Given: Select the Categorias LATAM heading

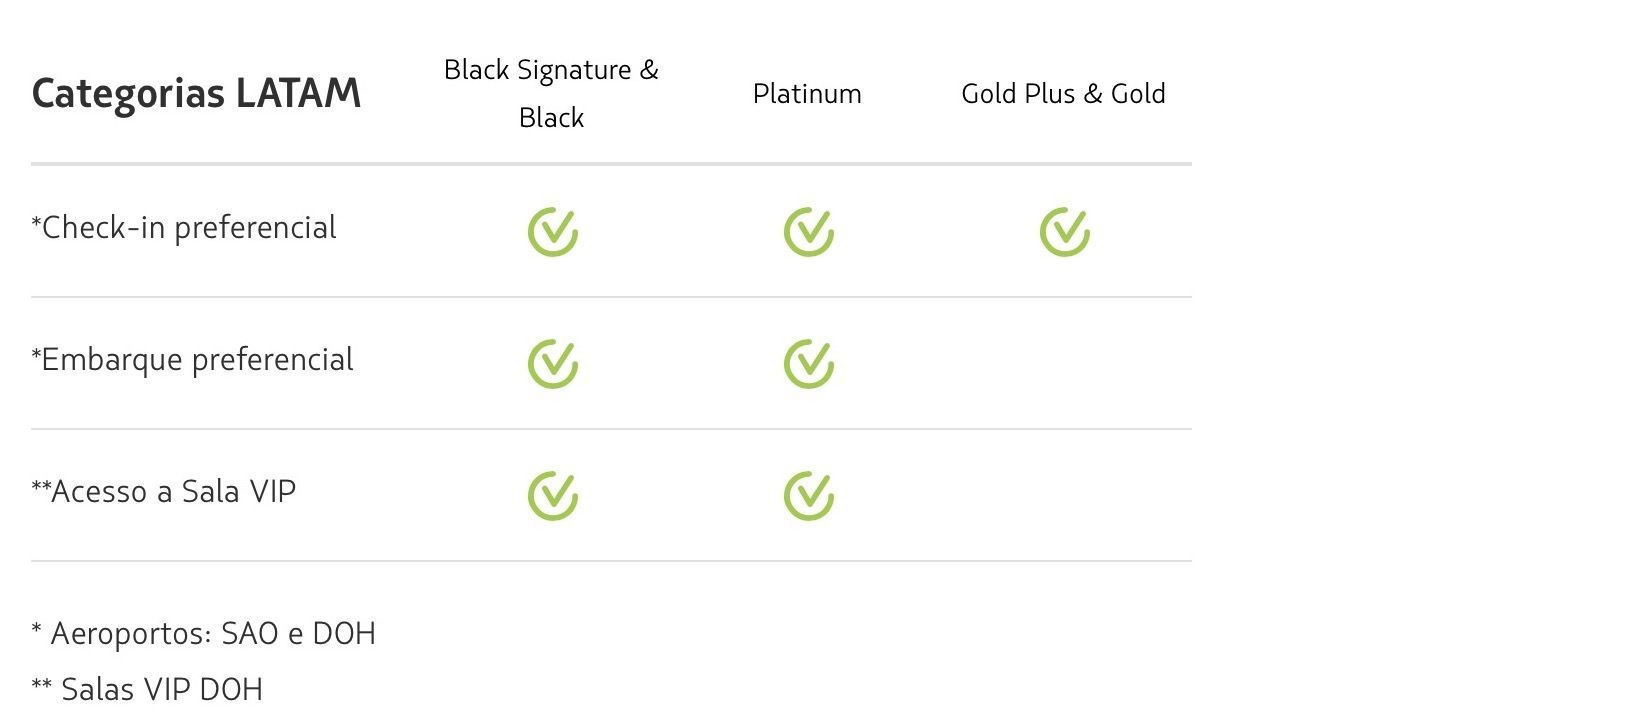Looking at the screenshot, I should pos(196,94).
